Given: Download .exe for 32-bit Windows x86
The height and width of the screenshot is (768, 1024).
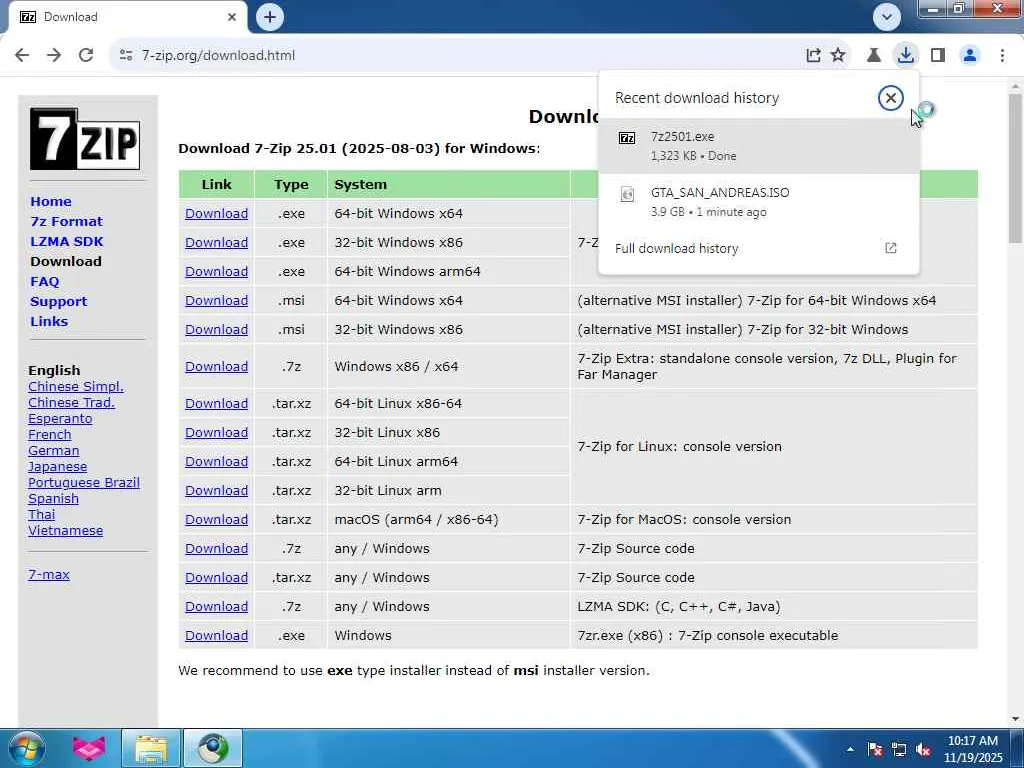Looking at the screenshot, I should (216, 242).
